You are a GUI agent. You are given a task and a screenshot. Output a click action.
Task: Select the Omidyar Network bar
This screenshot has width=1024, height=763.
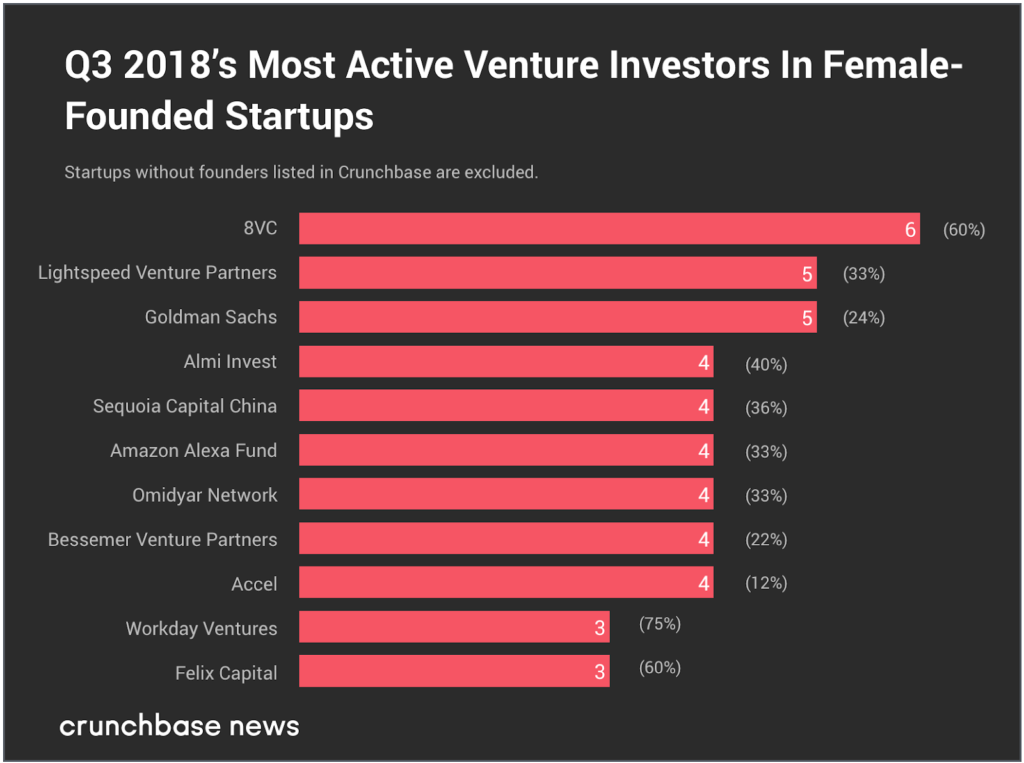[505, 495]
